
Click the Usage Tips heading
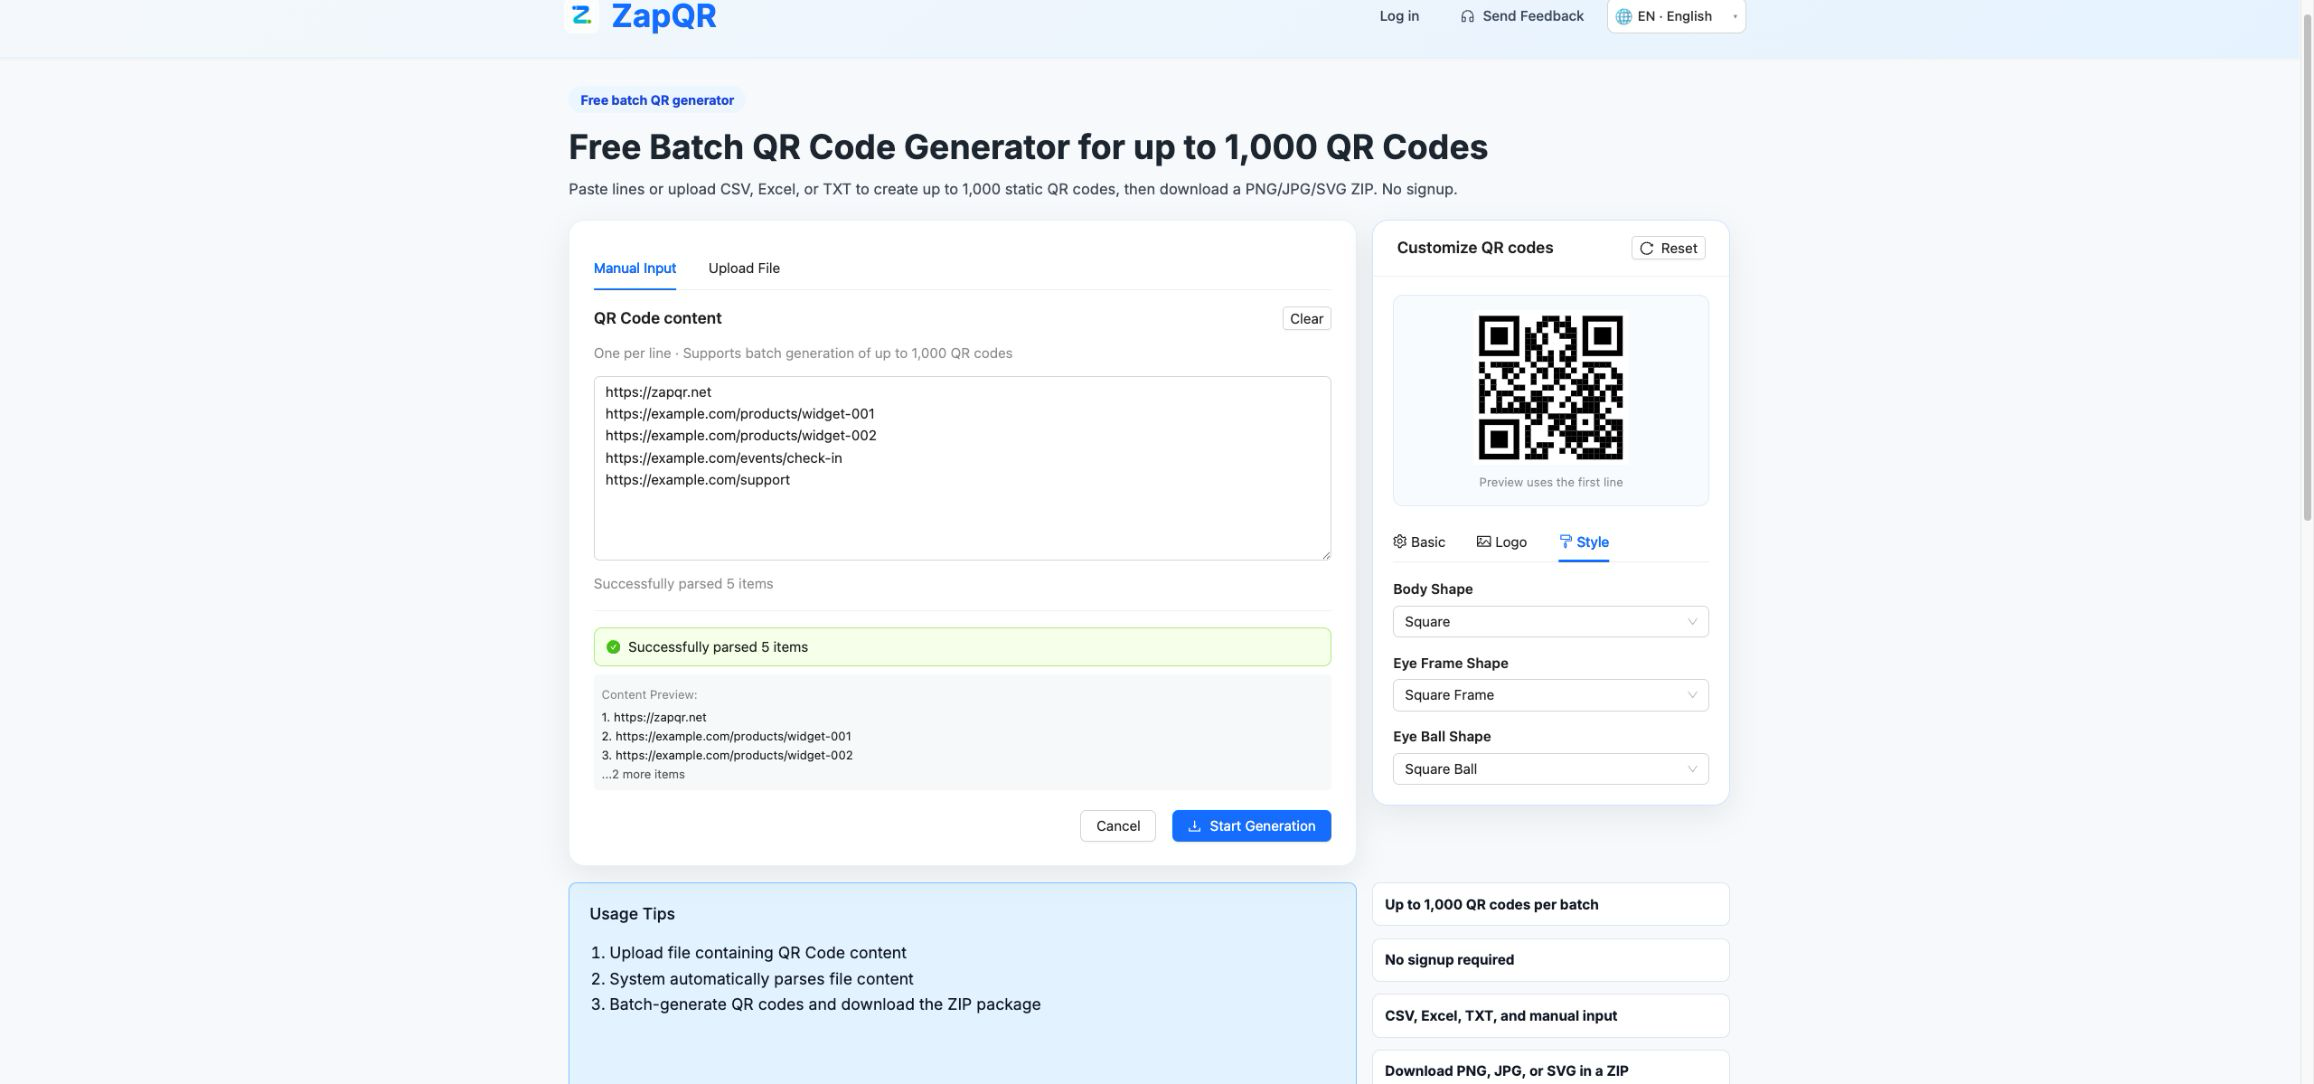click(632, 914)
